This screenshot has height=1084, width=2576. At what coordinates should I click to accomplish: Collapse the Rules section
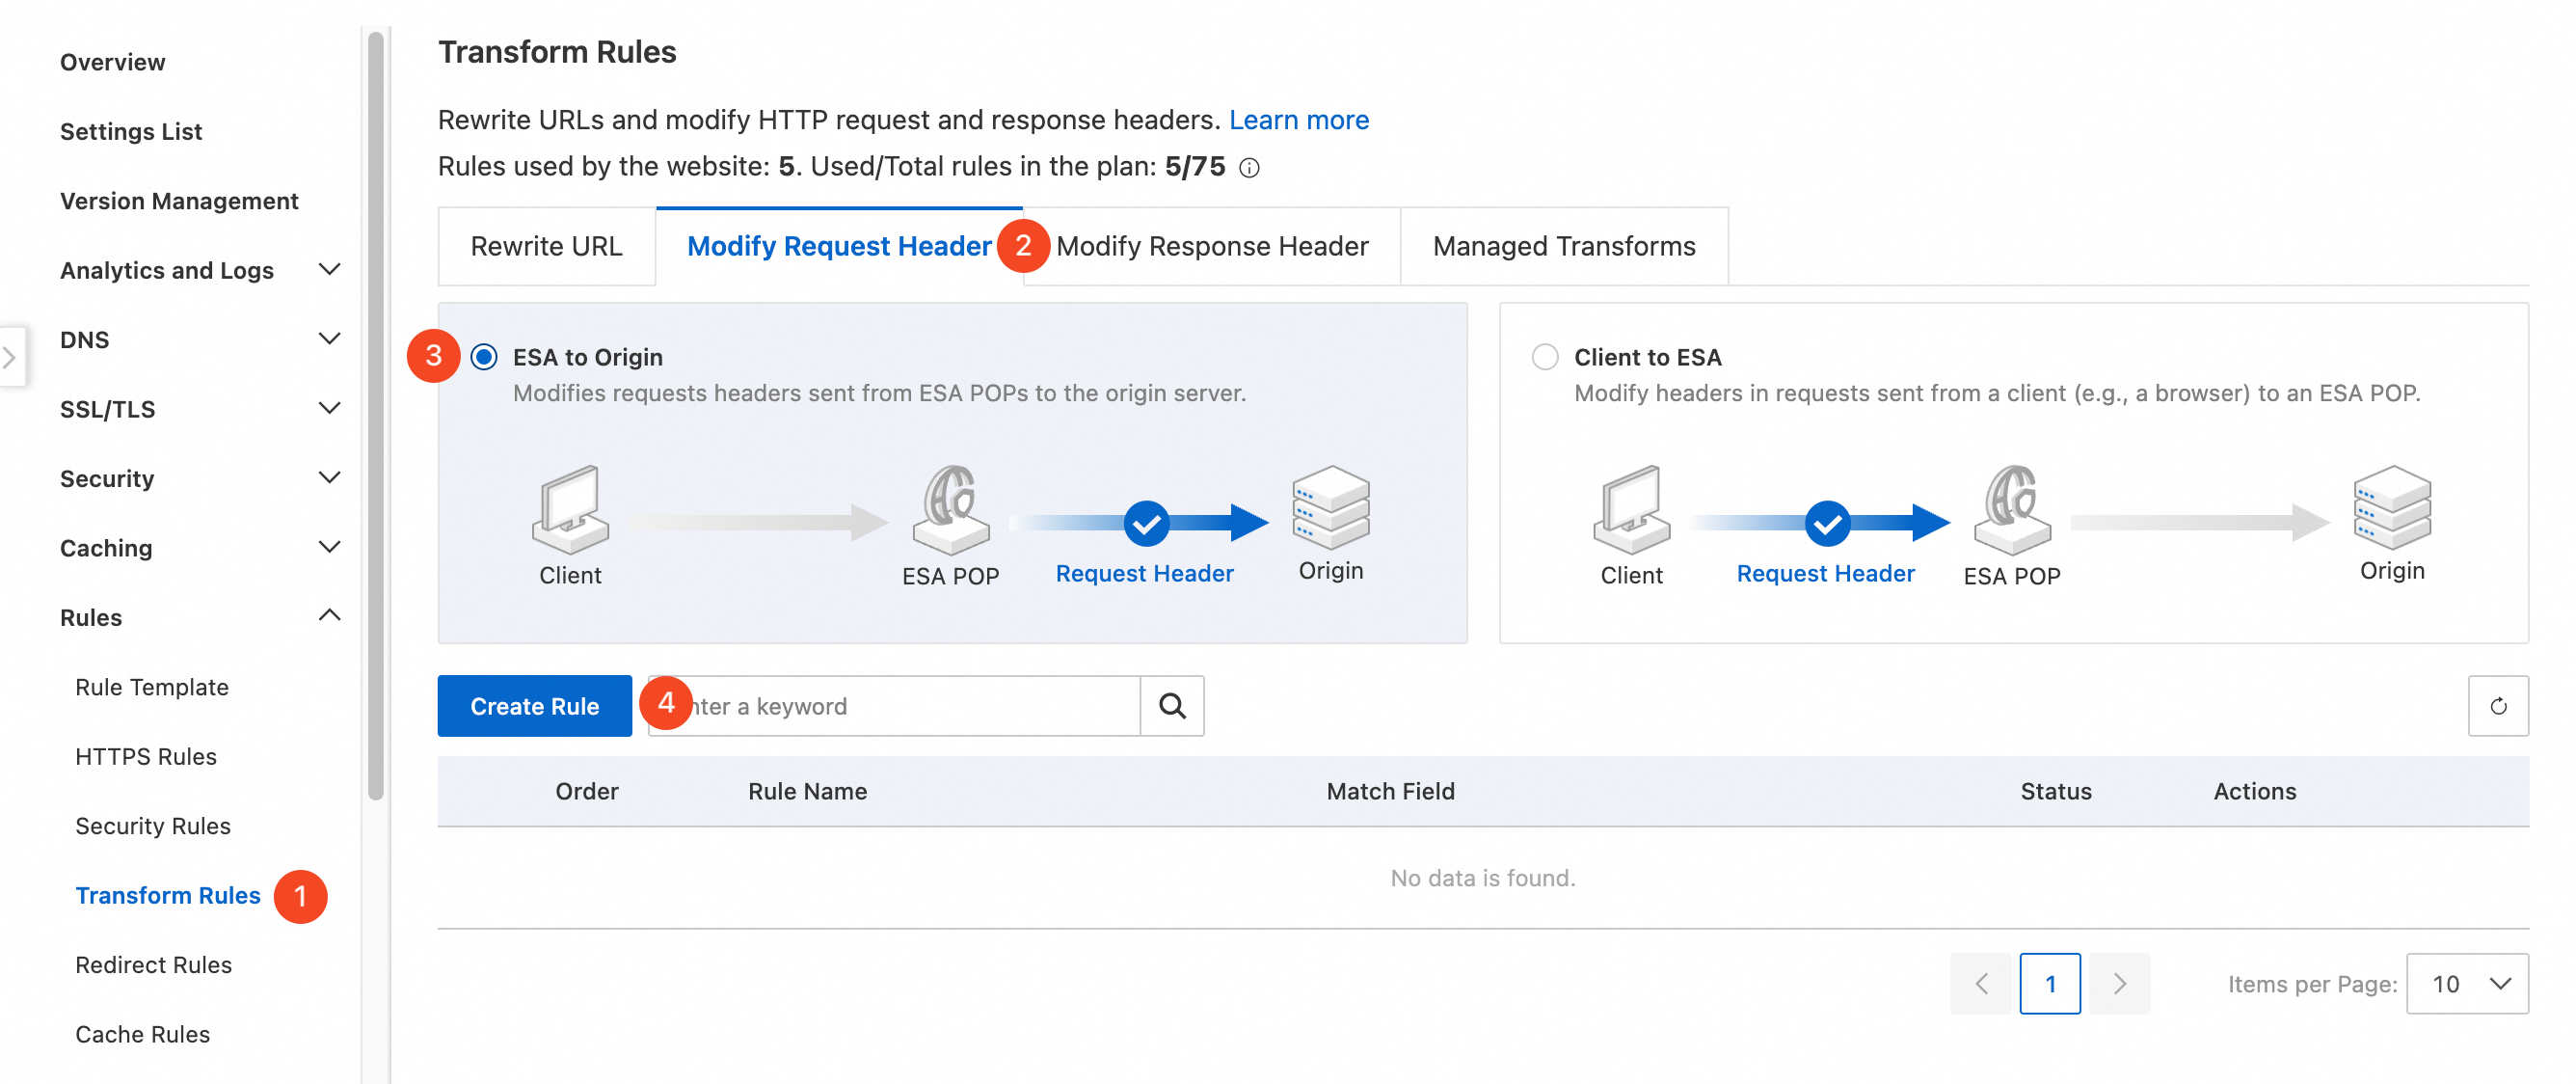tap(329, 617)
